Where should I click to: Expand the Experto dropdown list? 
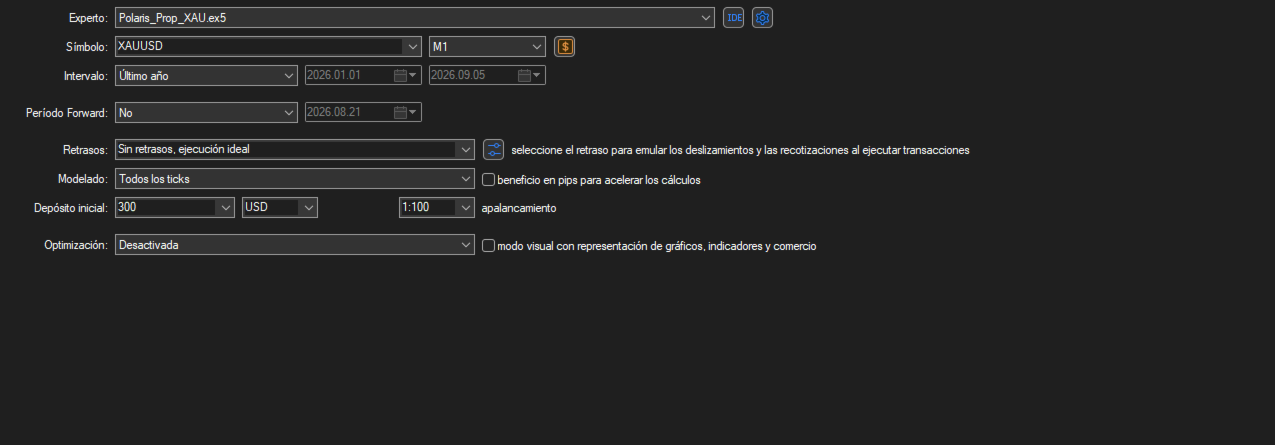pos(706,18)
